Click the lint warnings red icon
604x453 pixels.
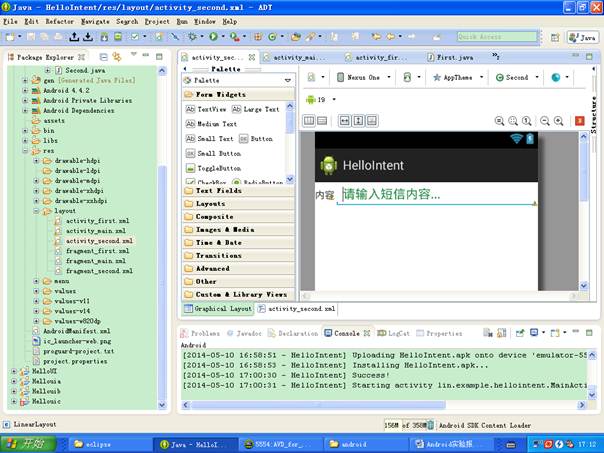580,121
